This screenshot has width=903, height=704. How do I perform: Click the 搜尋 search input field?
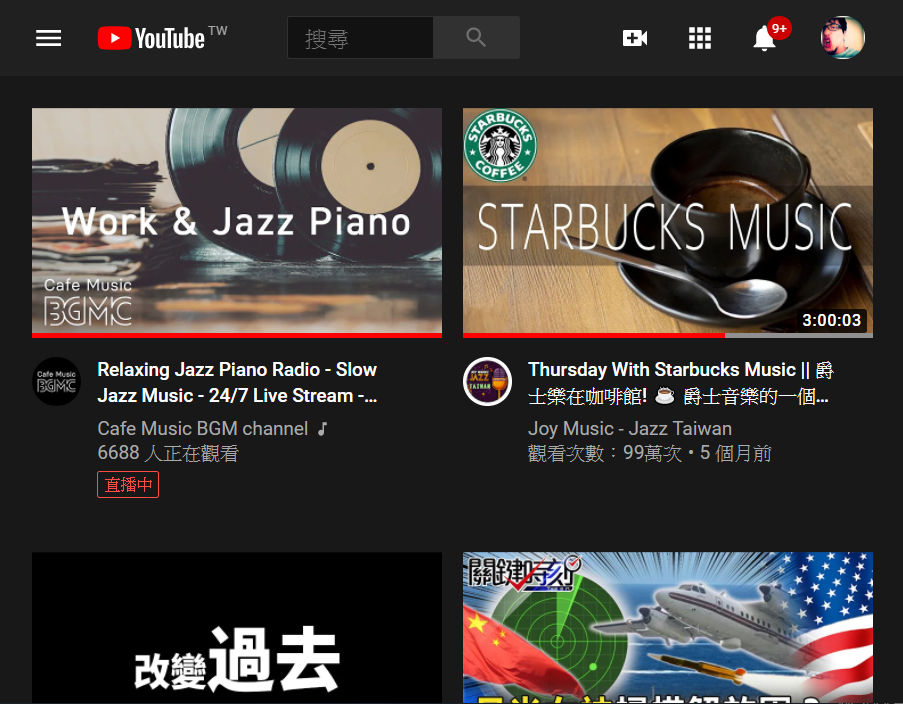tap(361, 38)
